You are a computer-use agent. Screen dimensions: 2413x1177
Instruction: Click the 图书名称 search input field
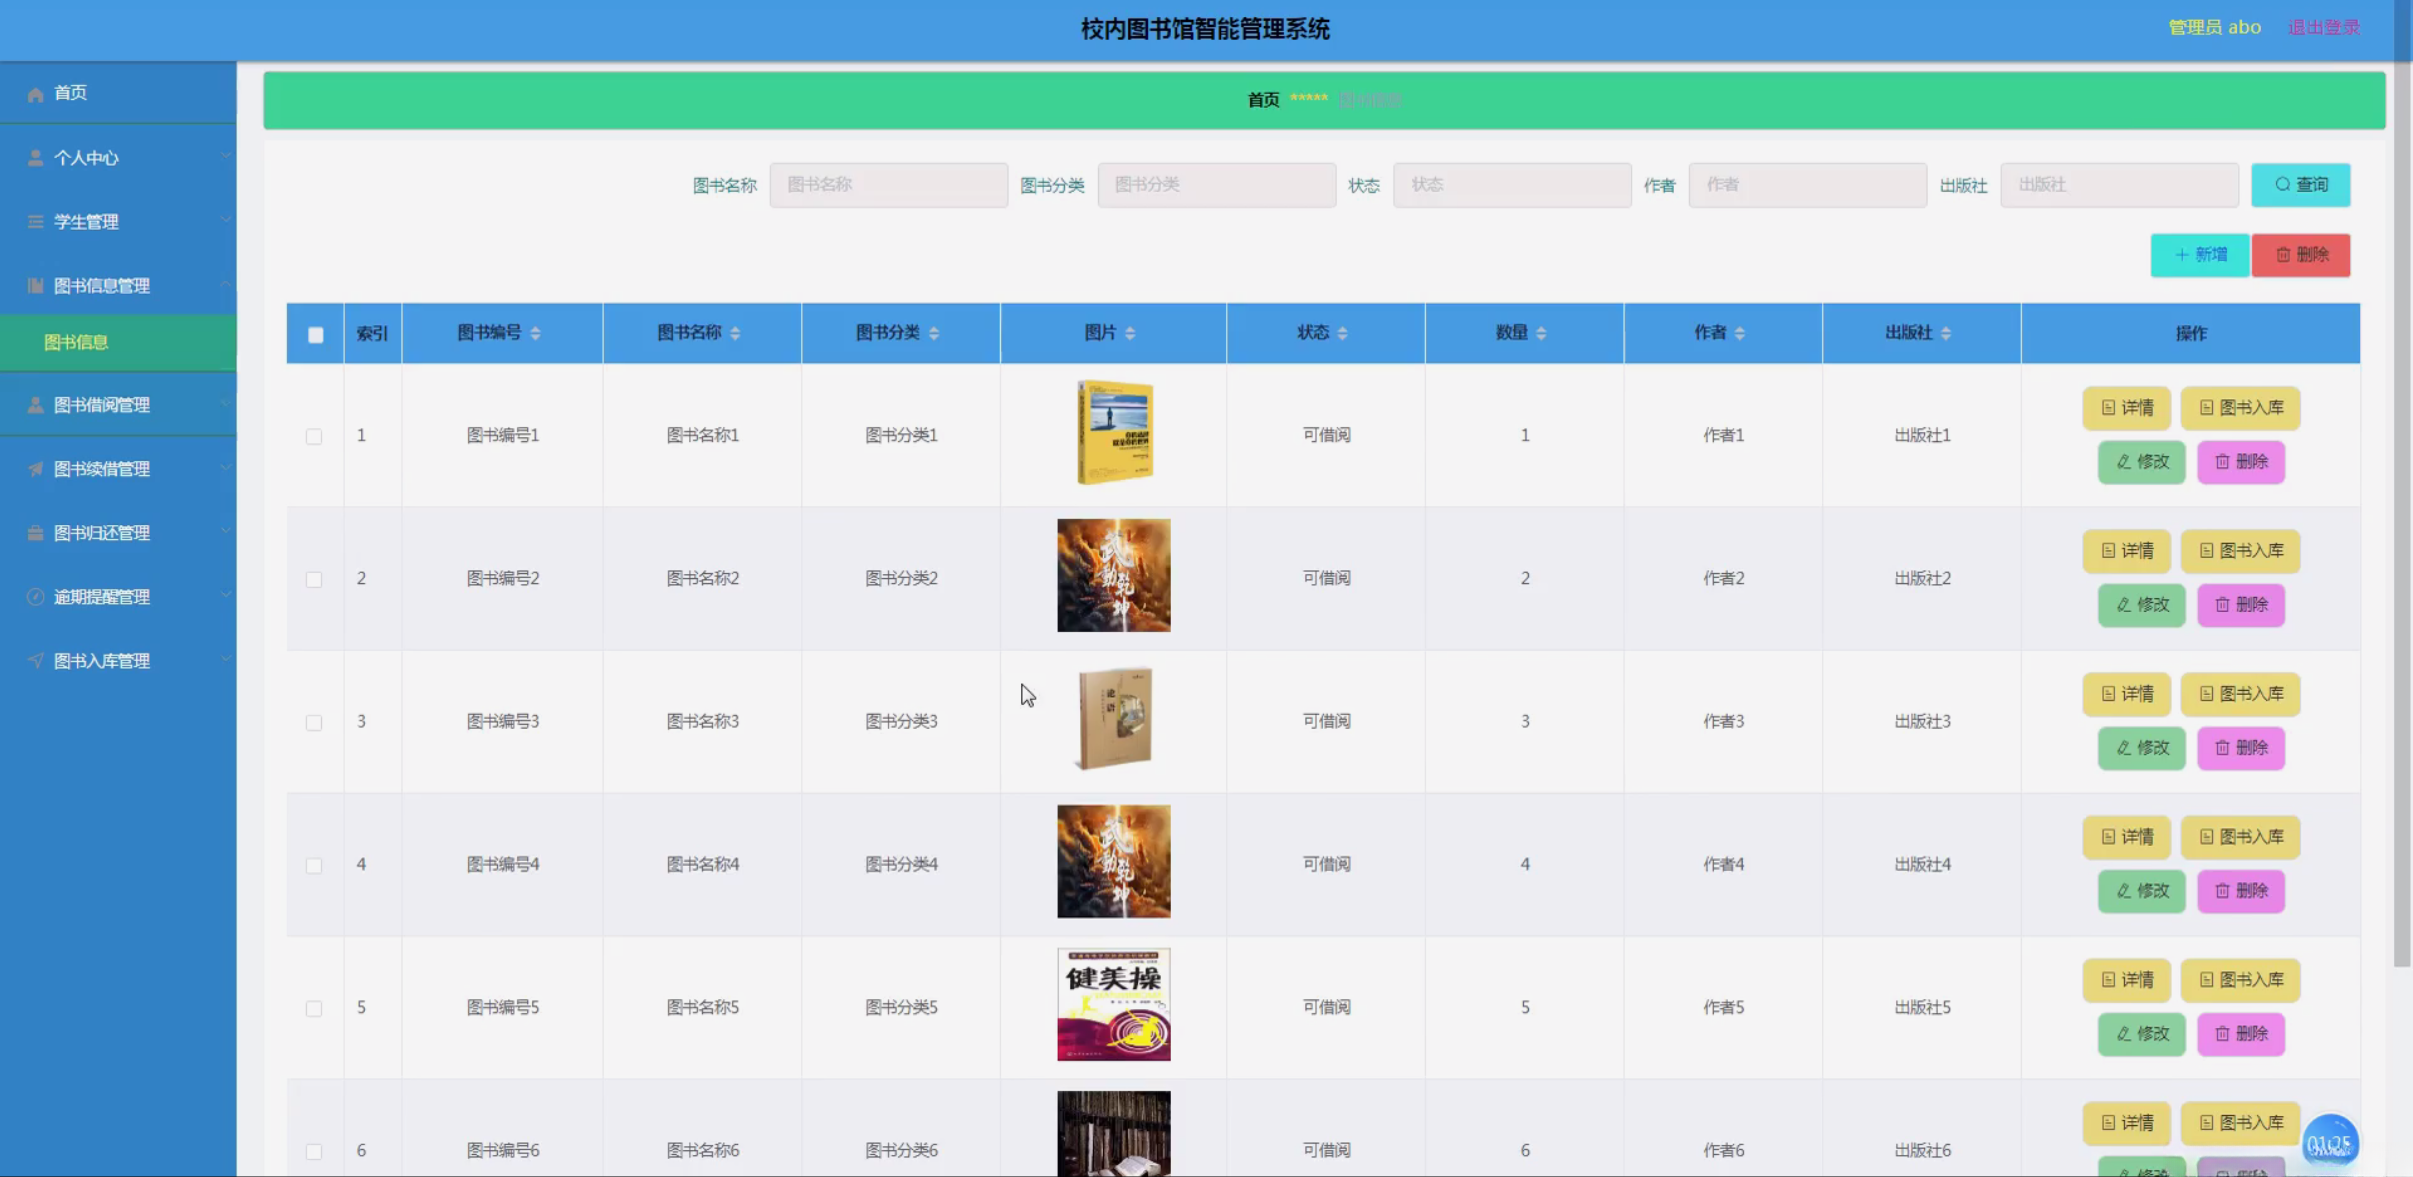coord(888,185)
